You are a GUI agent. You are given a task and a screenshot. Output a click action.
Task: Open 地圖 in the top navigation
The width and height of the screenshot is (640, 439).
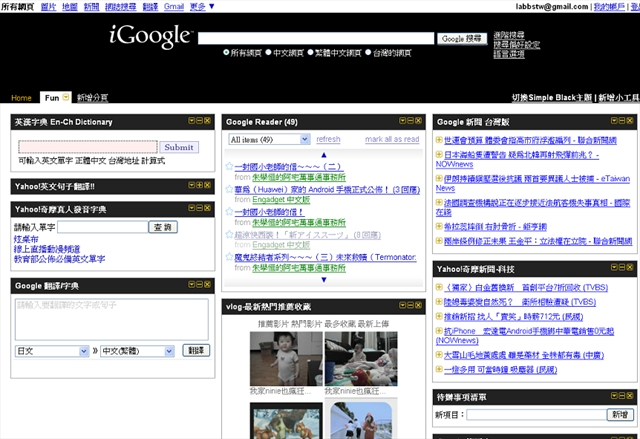[x=70, y=7]
